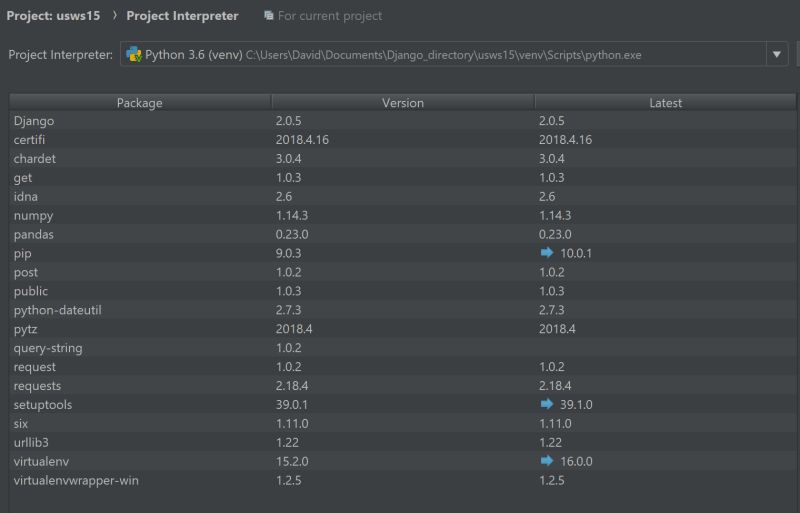
Task: Select the virtualenvwrapper-win package row
Action: 403,480
